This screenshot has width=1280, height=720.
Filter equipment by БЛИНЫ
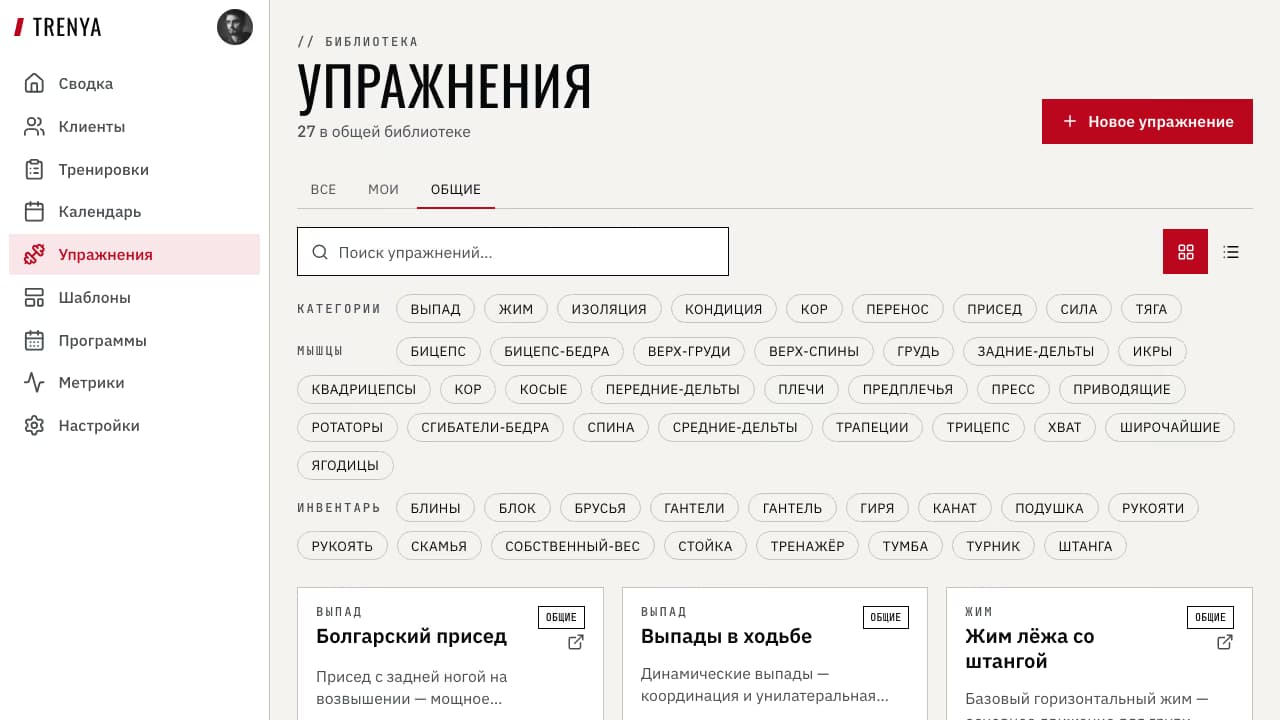point(435,508)
